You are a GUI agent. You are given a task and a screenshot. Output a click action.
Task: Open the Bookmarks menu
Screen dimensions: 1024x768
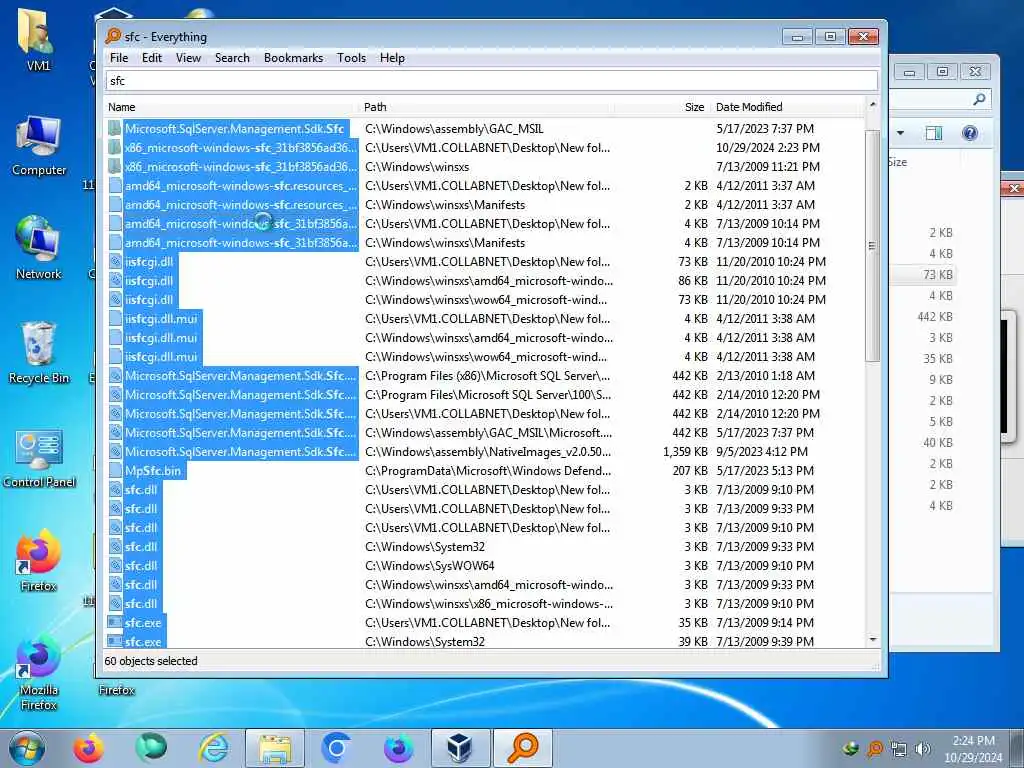293,57
